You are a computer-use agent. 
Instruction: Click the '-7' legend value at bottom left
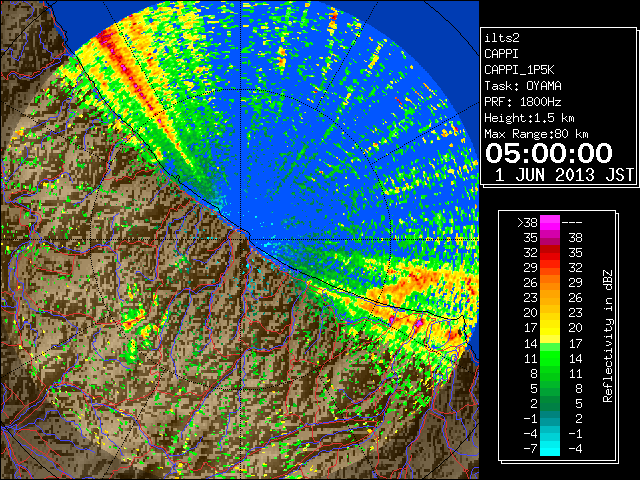[x=530, y=449]
